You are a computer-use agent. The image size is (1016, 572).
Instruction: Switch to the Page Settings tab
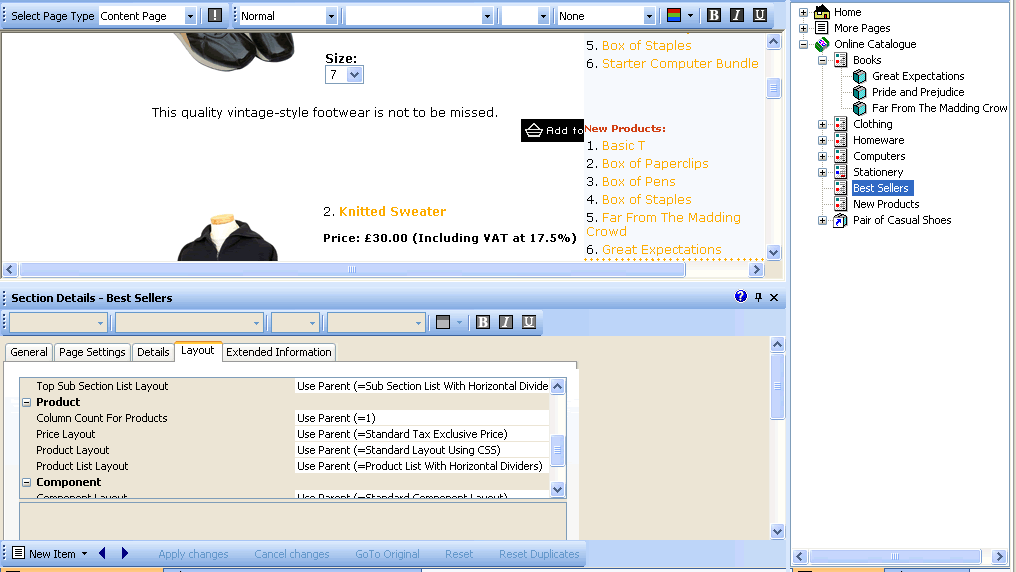coord(92,352)
